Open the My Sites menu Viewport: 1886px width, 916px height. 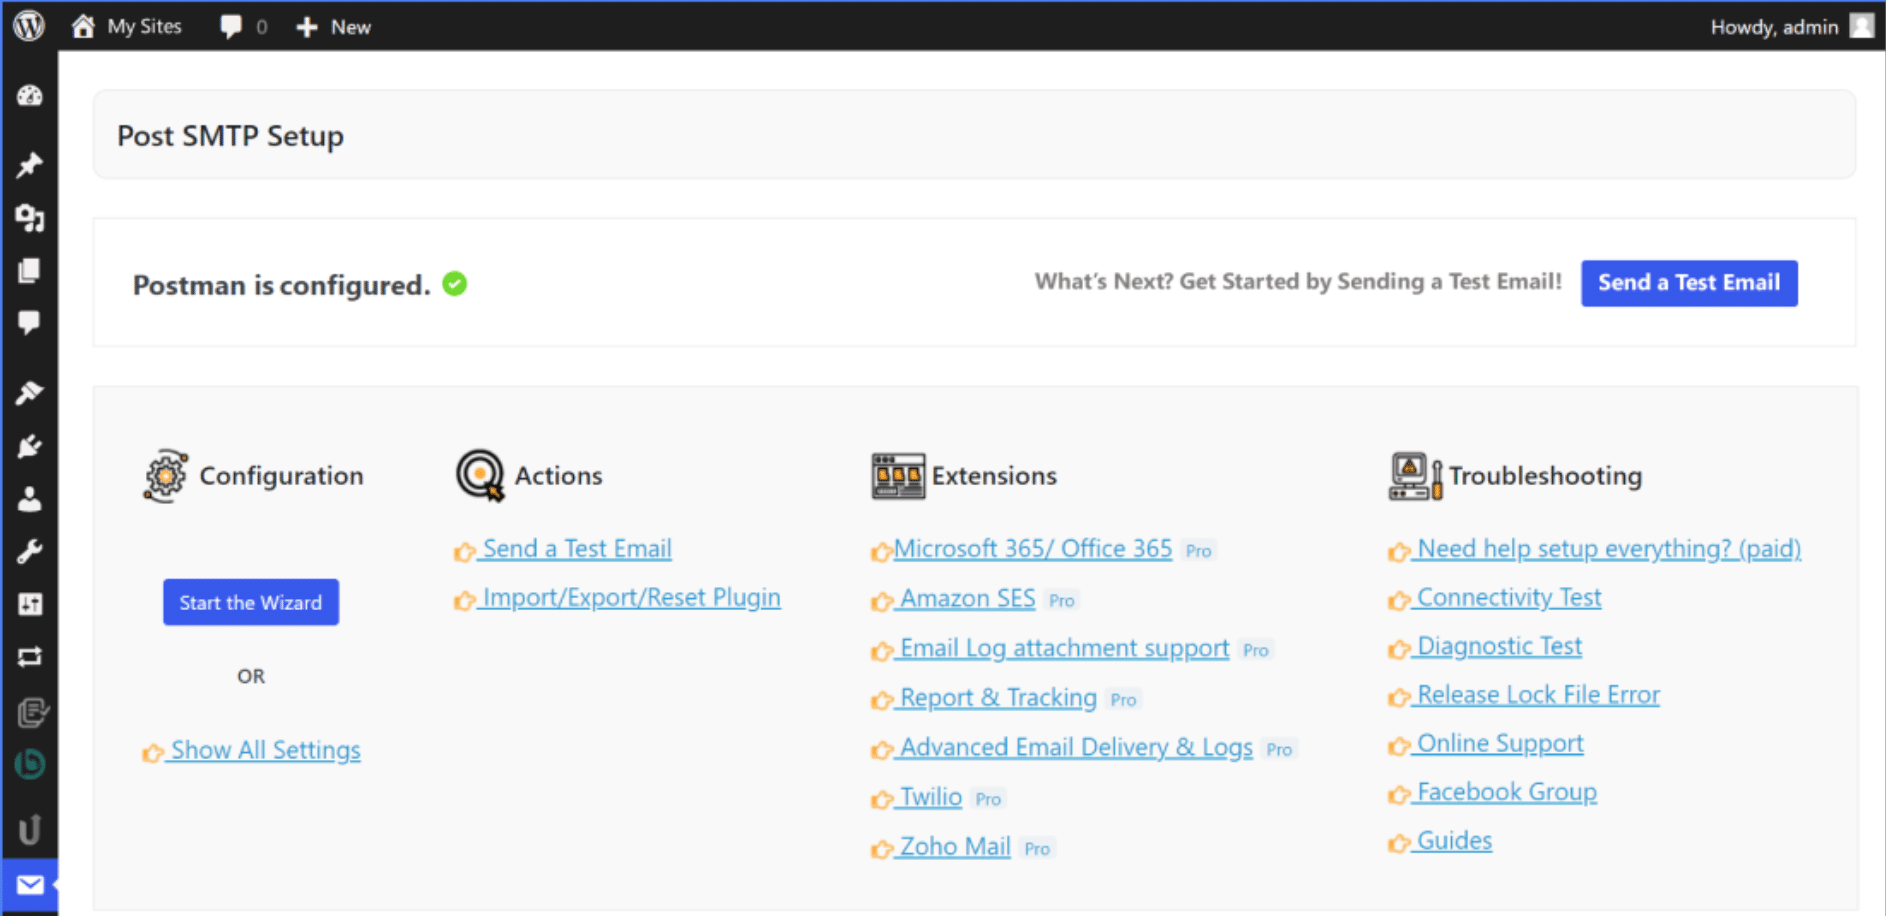pyautogui.click(x=127, y=26)
